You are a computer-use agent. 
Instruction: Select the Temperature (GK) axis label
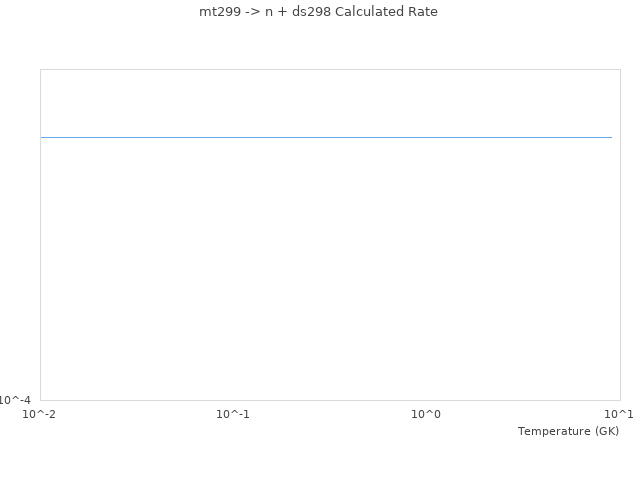click(568, 431)
